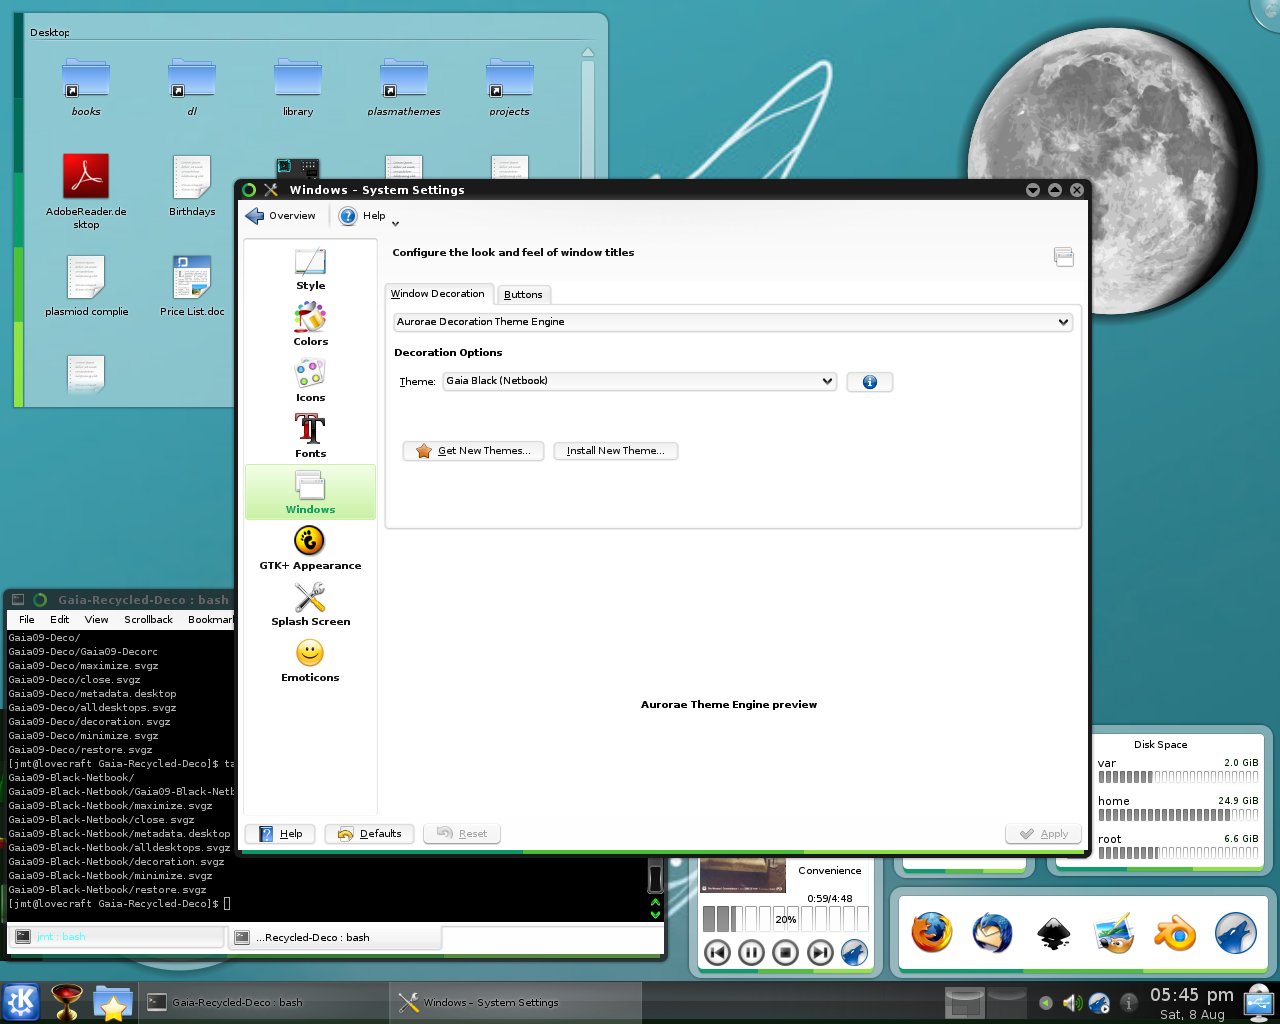
Task: Launch Firefox from the quick launcher
Action: pyautogui.click(x=931, y=934)
